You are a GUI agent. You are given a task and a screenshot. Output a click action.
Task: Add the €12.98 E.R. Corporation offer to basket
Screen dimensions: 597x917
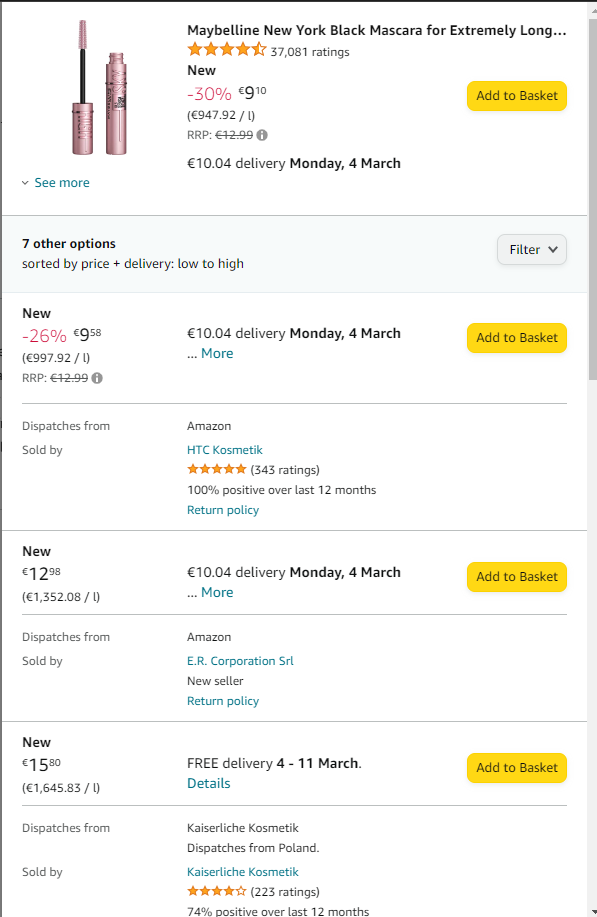(x=517, y=577)
